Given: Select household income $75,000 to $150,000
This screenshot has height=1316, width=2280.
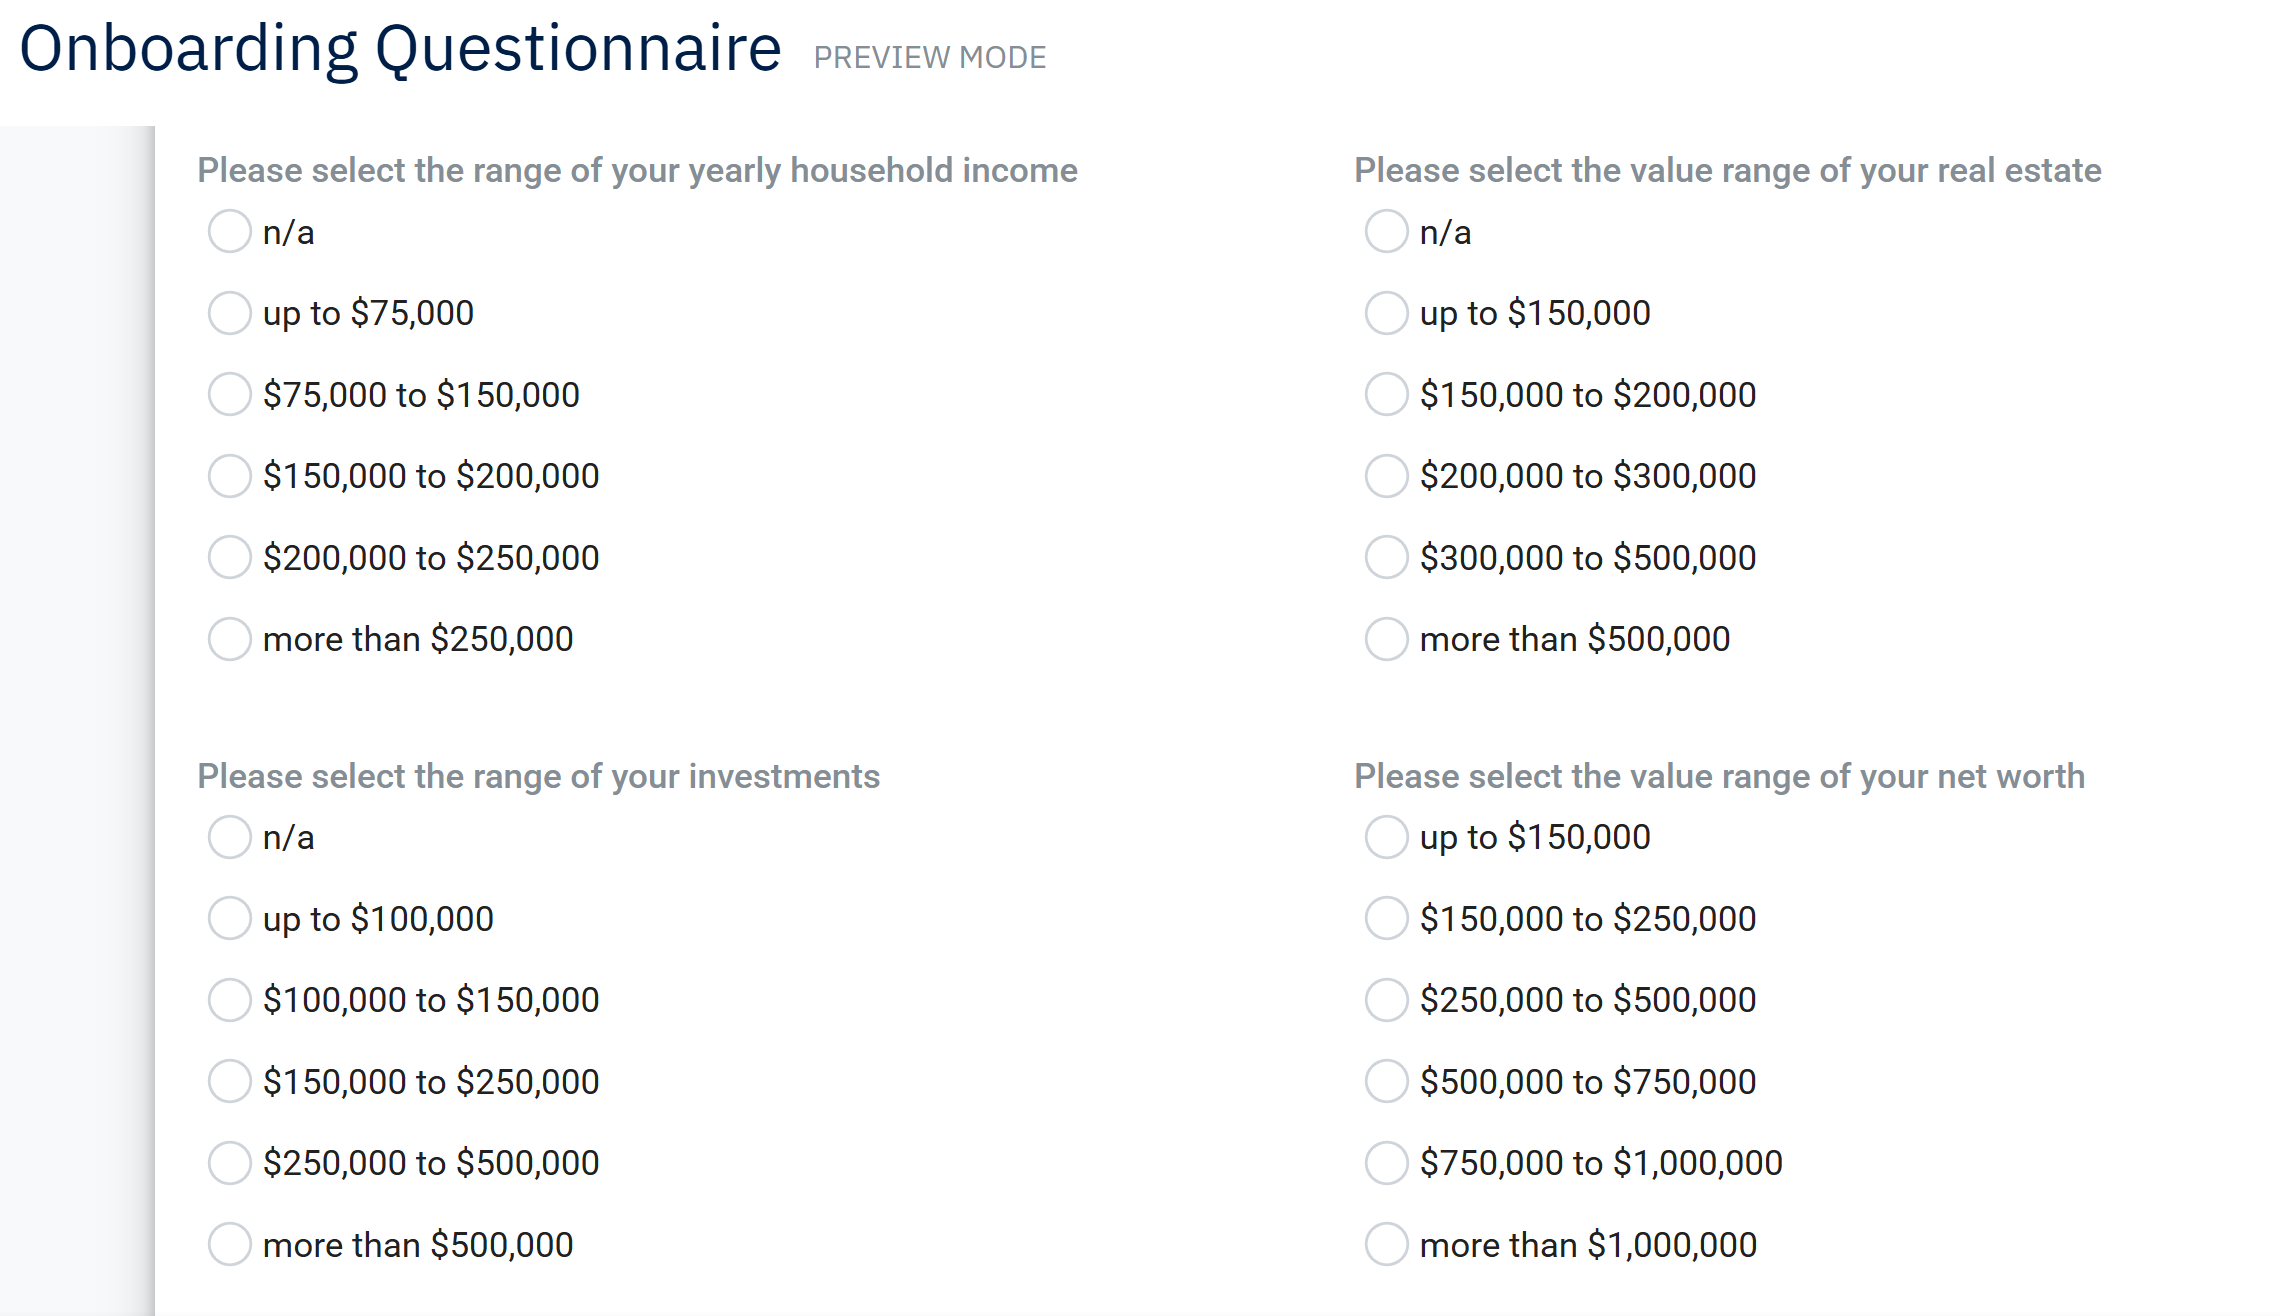Looking at the screenshot, I should 229,394.
